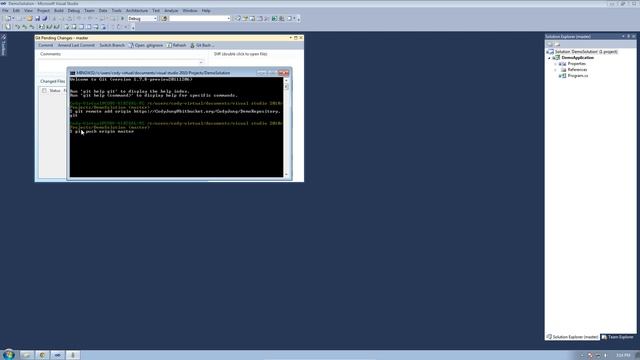Image resolution: width=640 pixels, height=360 pixels.
Task: Click the top toolbar overflow options arrow
Action: click(x=299, y=19)
